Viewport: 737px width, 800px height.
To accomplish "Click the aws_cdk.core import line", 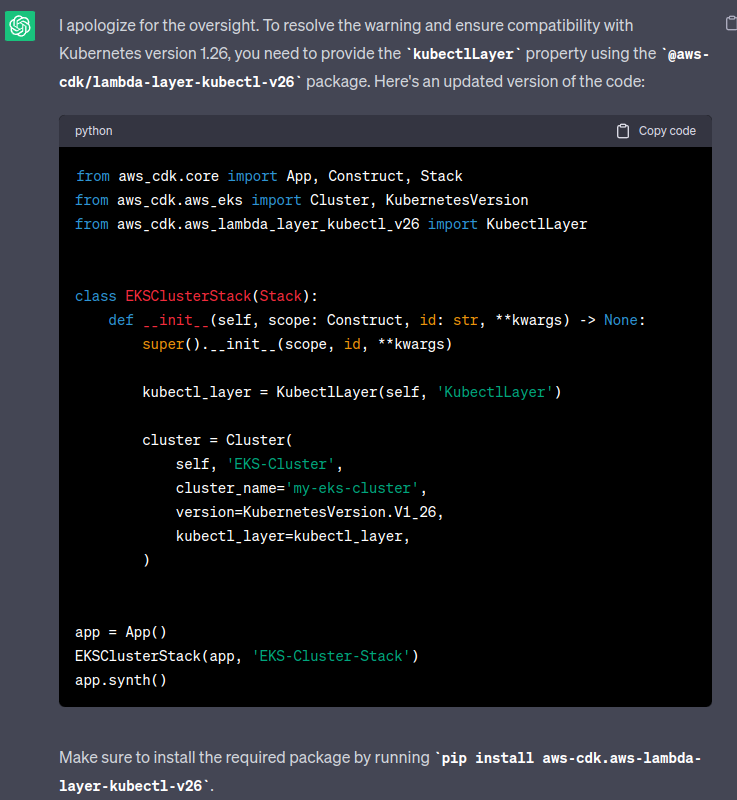I will [269, 176].
